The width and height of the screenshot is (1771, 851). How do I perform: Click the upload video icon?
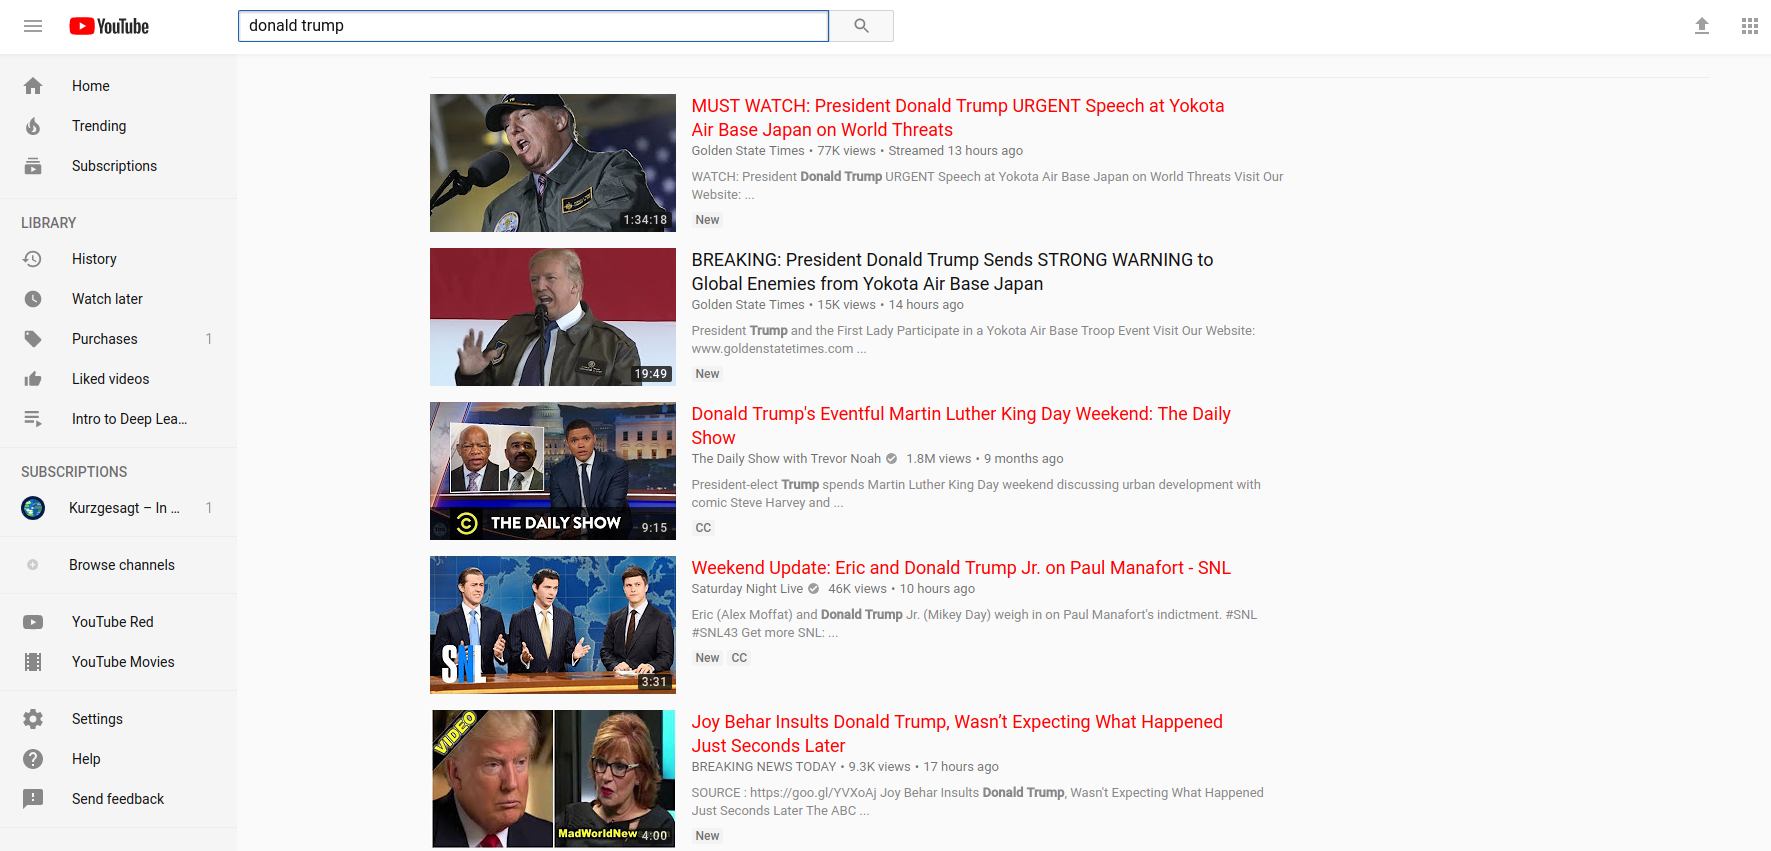[x=1701, y=26]
